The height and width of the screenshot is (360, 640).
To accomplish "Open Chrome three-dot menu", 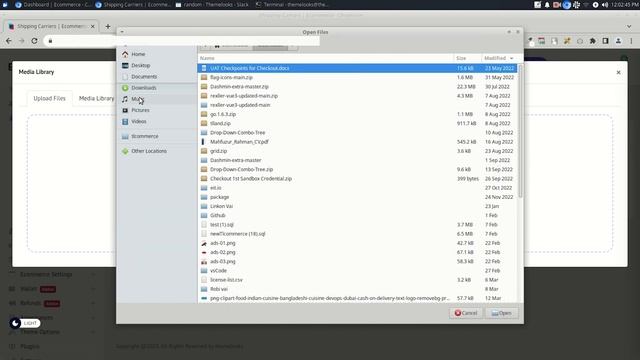I will click(x=631, y=41).
